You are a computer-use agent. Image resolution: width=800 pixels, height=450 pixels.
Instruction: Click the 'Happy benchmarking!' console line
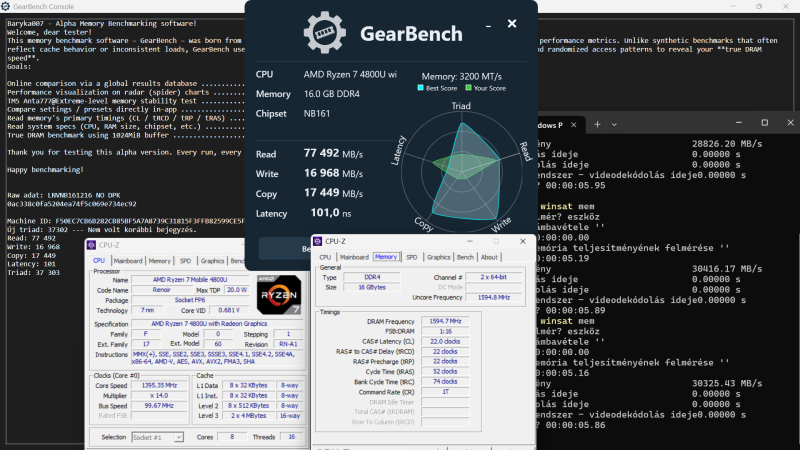(45, 169)
